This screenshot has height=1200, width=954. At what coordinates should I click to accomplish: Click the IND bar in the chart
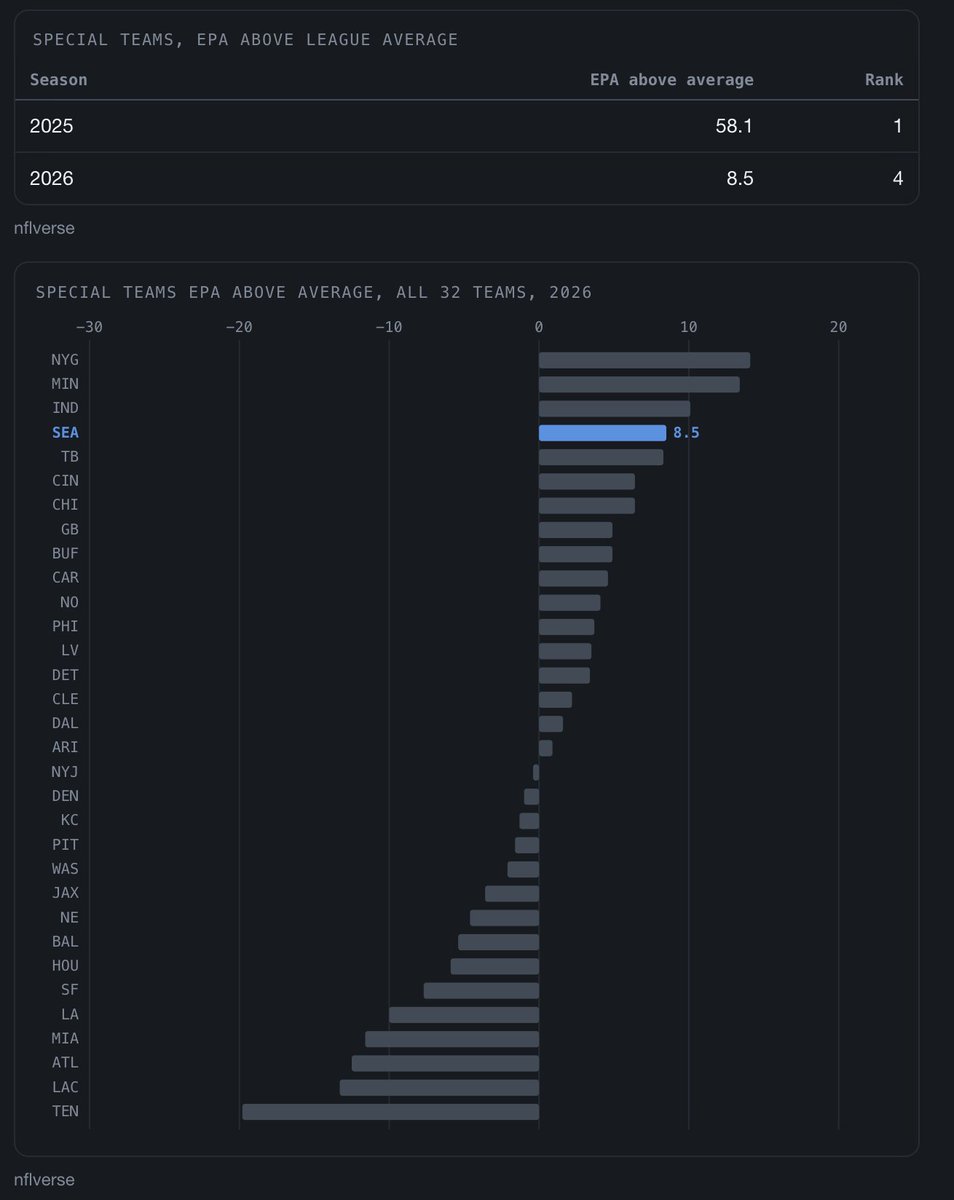(614, 408)
